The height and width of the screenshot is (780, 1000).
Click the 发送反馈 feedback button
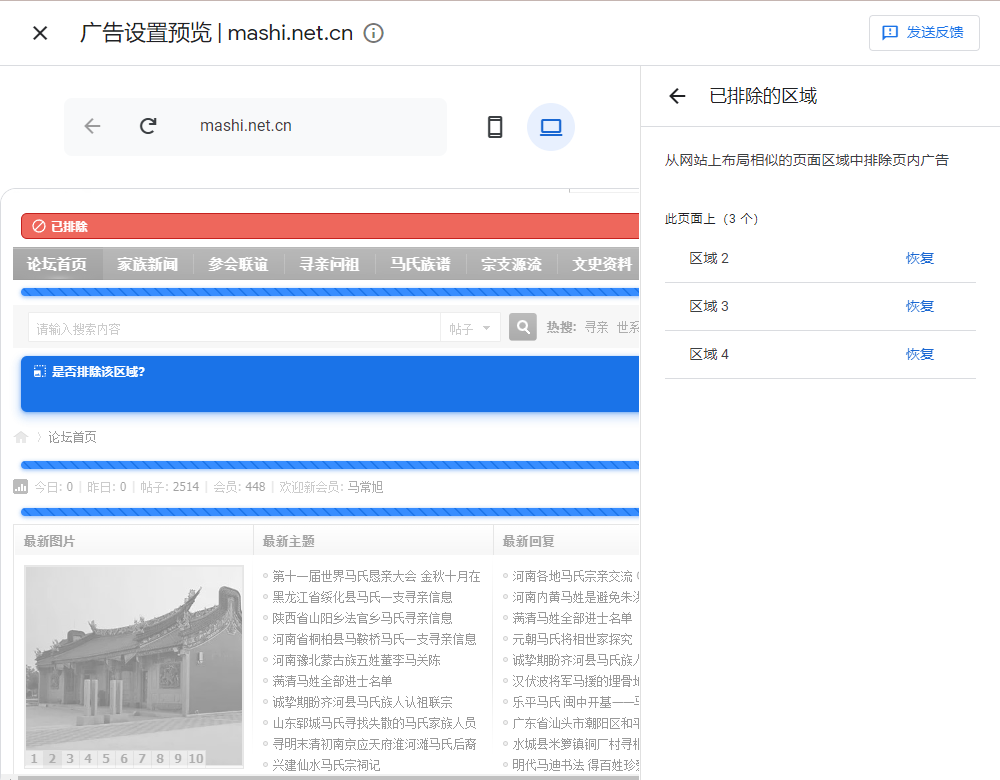click(x=924, y=33)
